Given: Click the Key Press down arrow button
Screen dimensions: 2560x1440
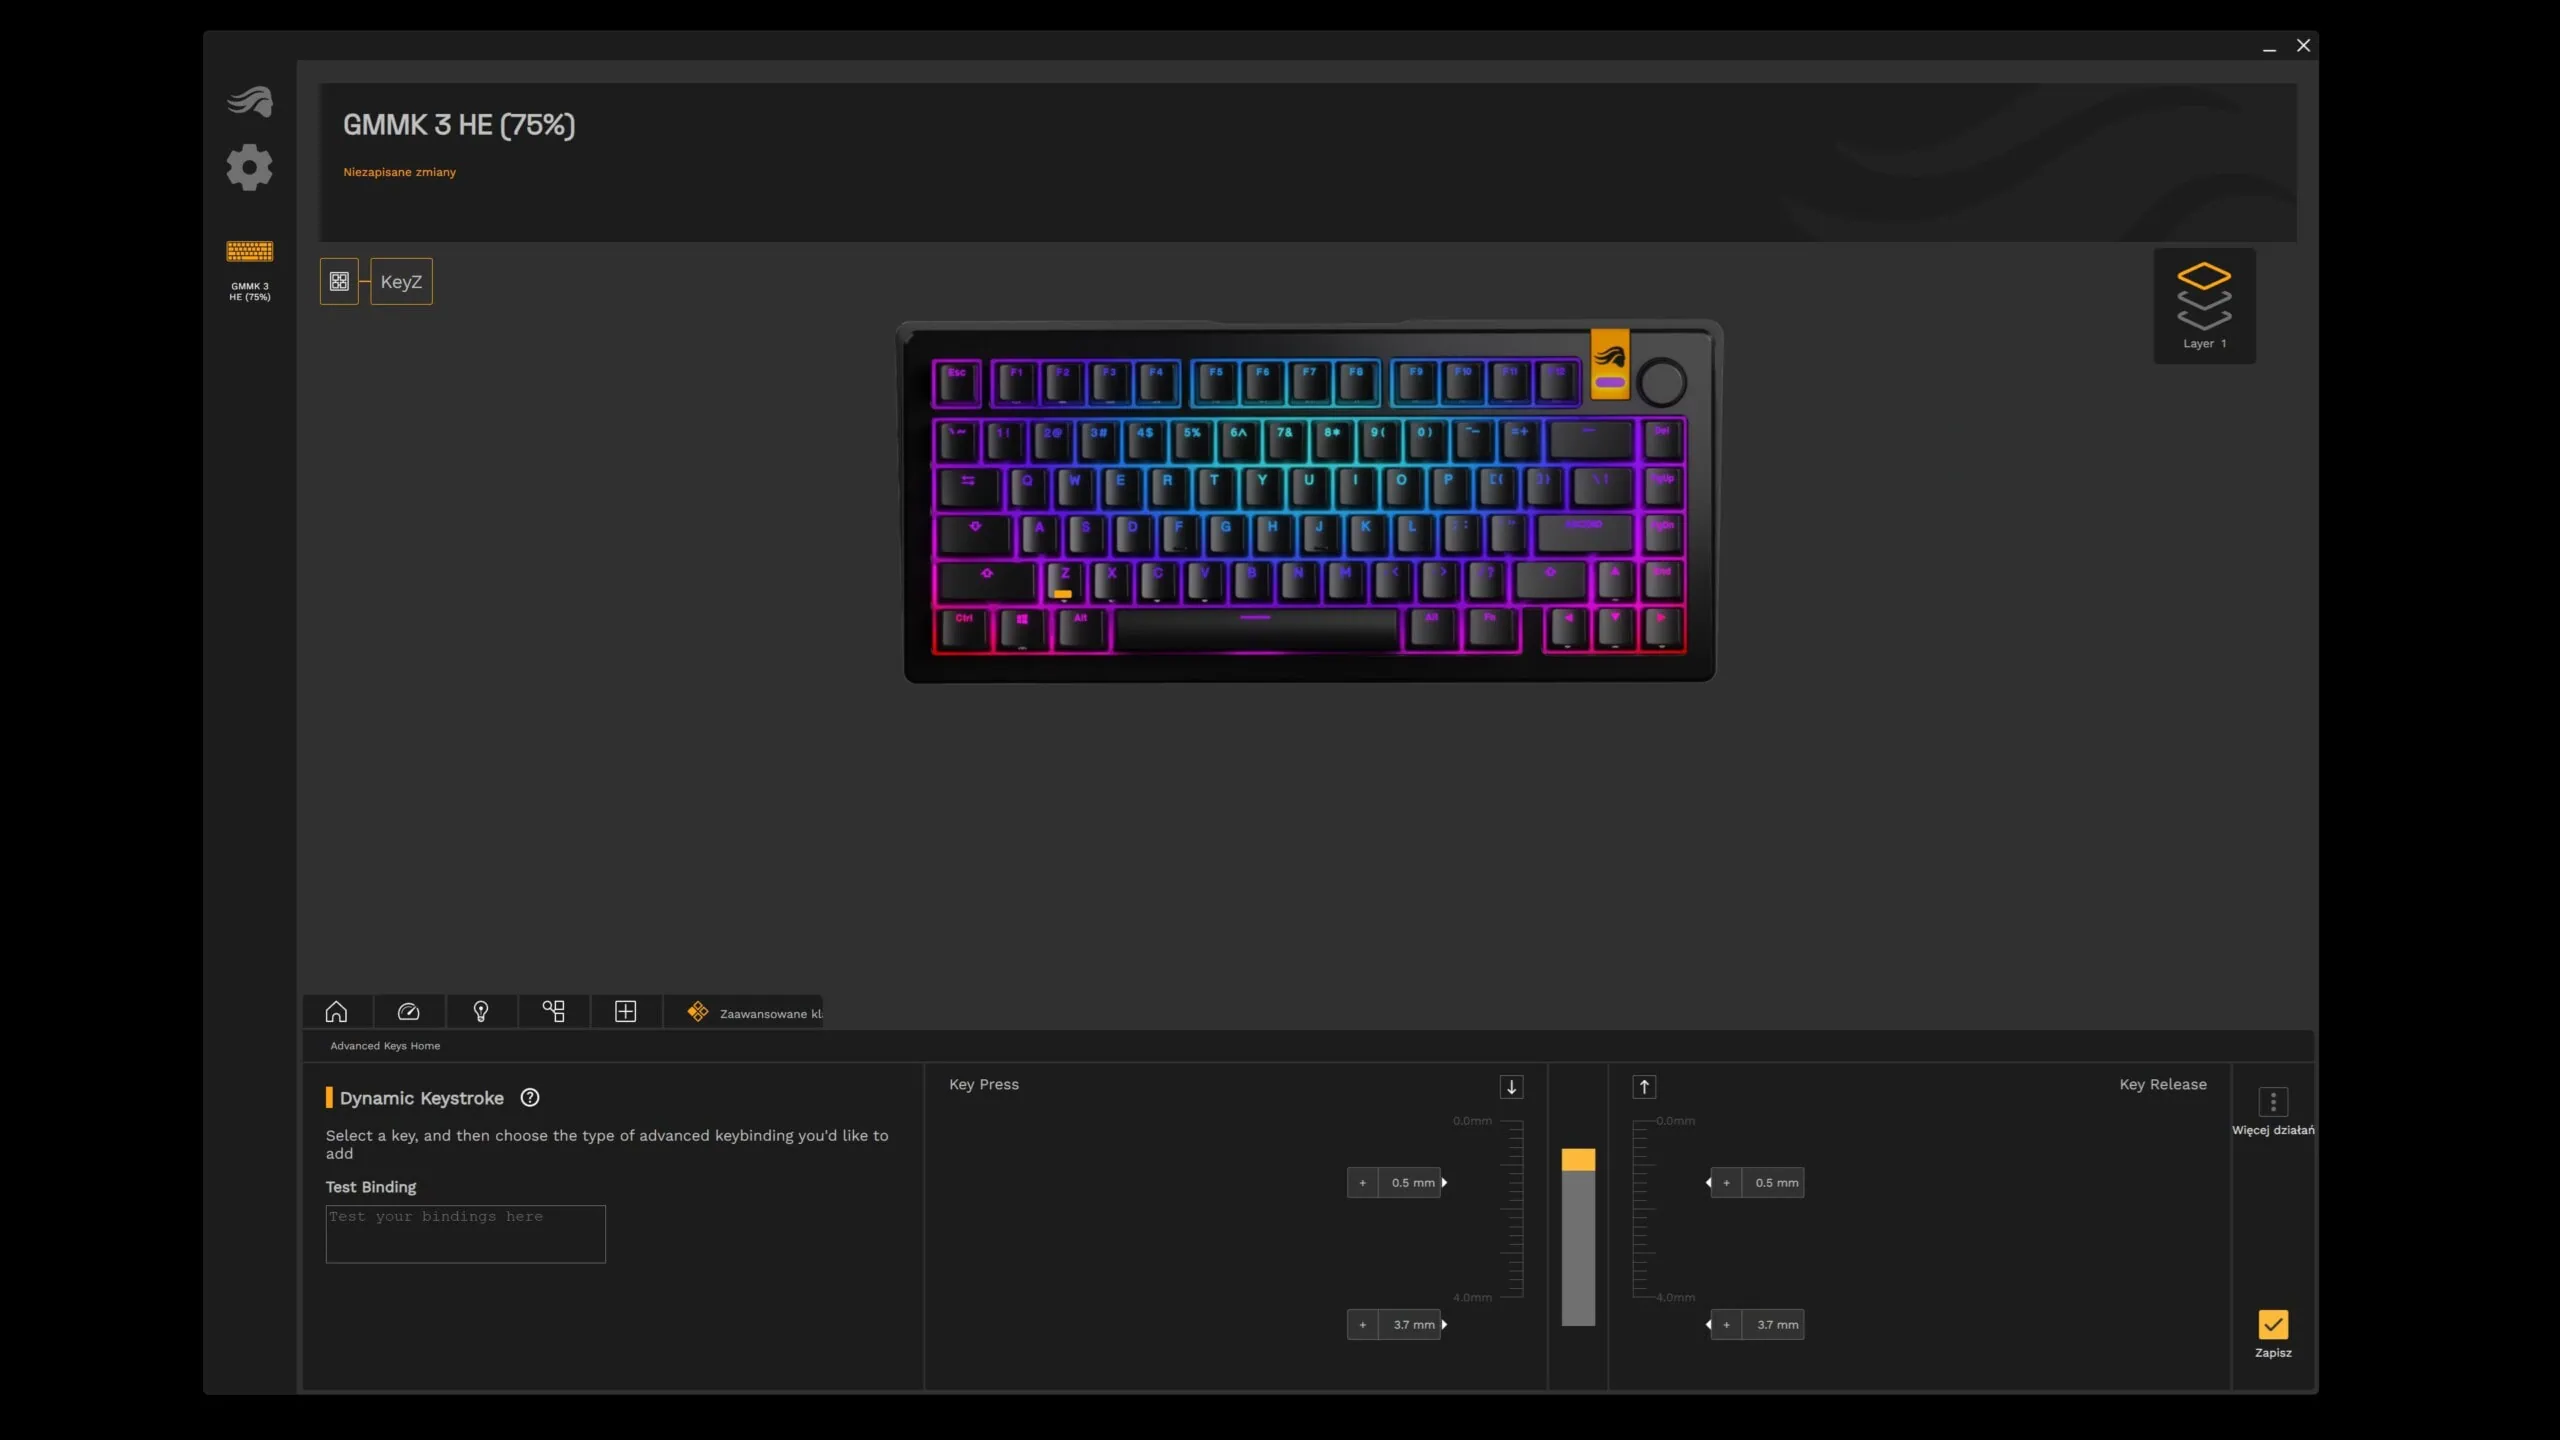Looking at the screenshot, I should click(1511, 1087).
